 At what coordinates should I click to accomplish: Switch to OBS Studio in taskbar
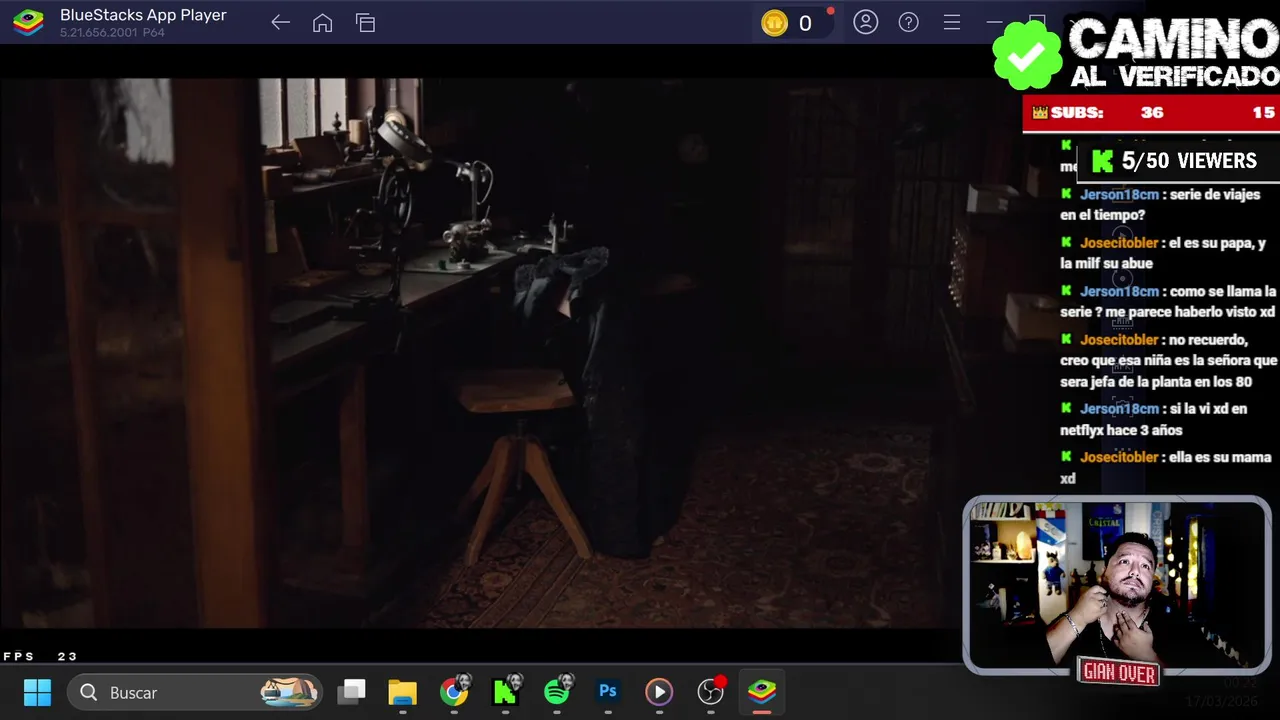[711, 691]
